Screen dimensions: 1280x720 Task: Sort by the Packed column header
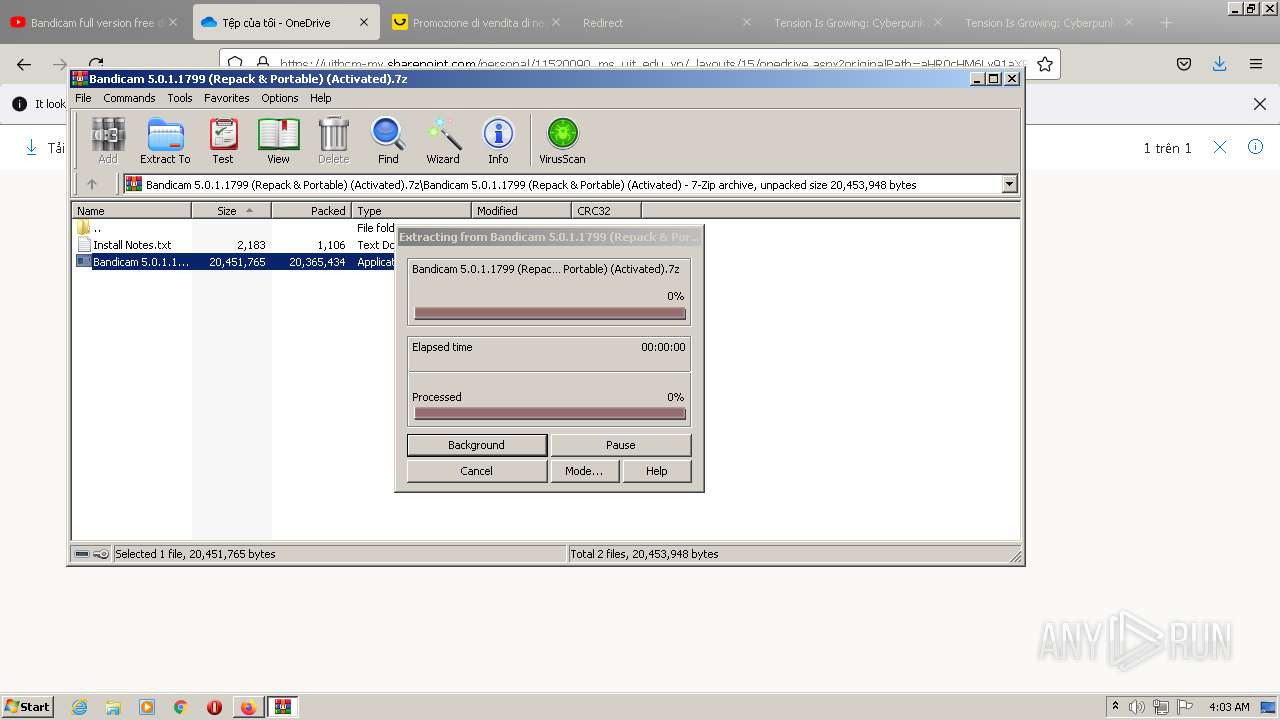click(x=311, y=210)
